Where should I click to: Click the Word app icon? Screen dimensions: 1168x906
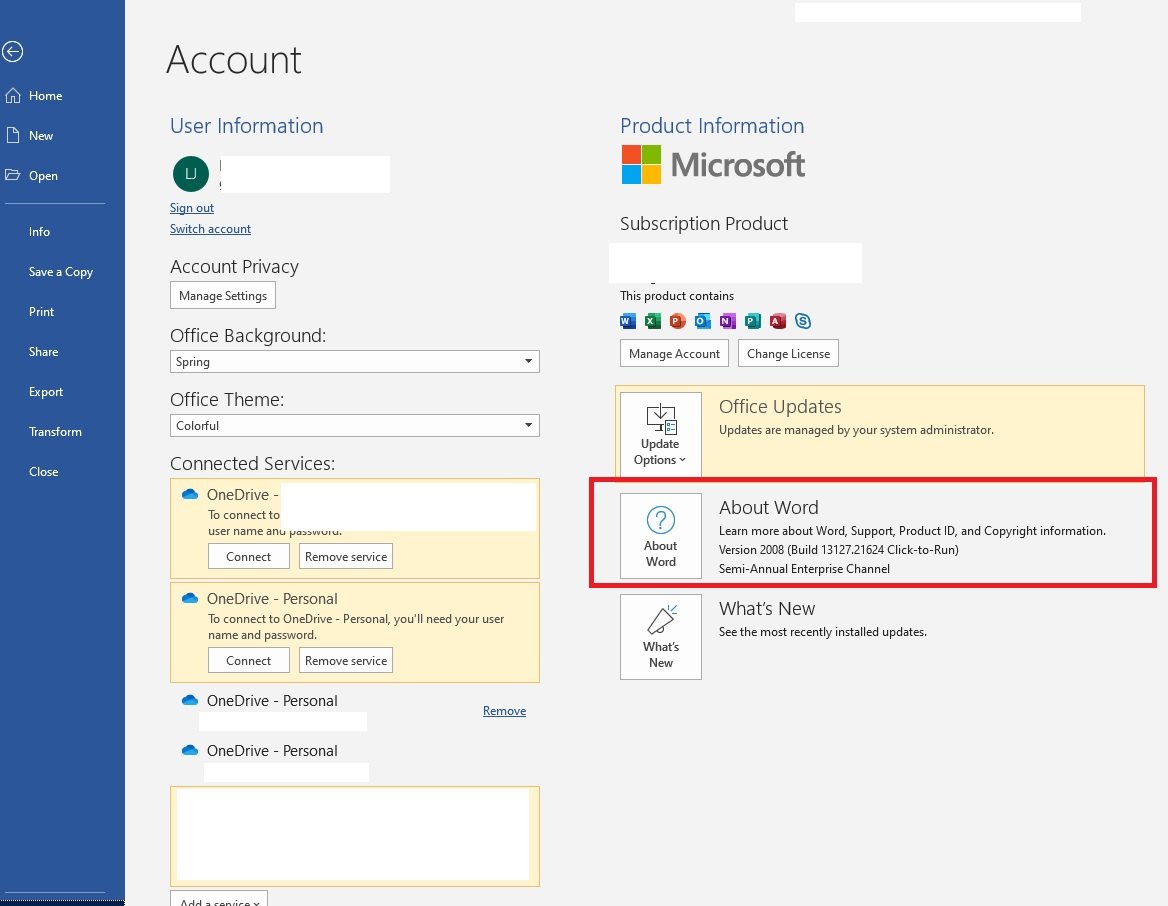pos(628,321)
